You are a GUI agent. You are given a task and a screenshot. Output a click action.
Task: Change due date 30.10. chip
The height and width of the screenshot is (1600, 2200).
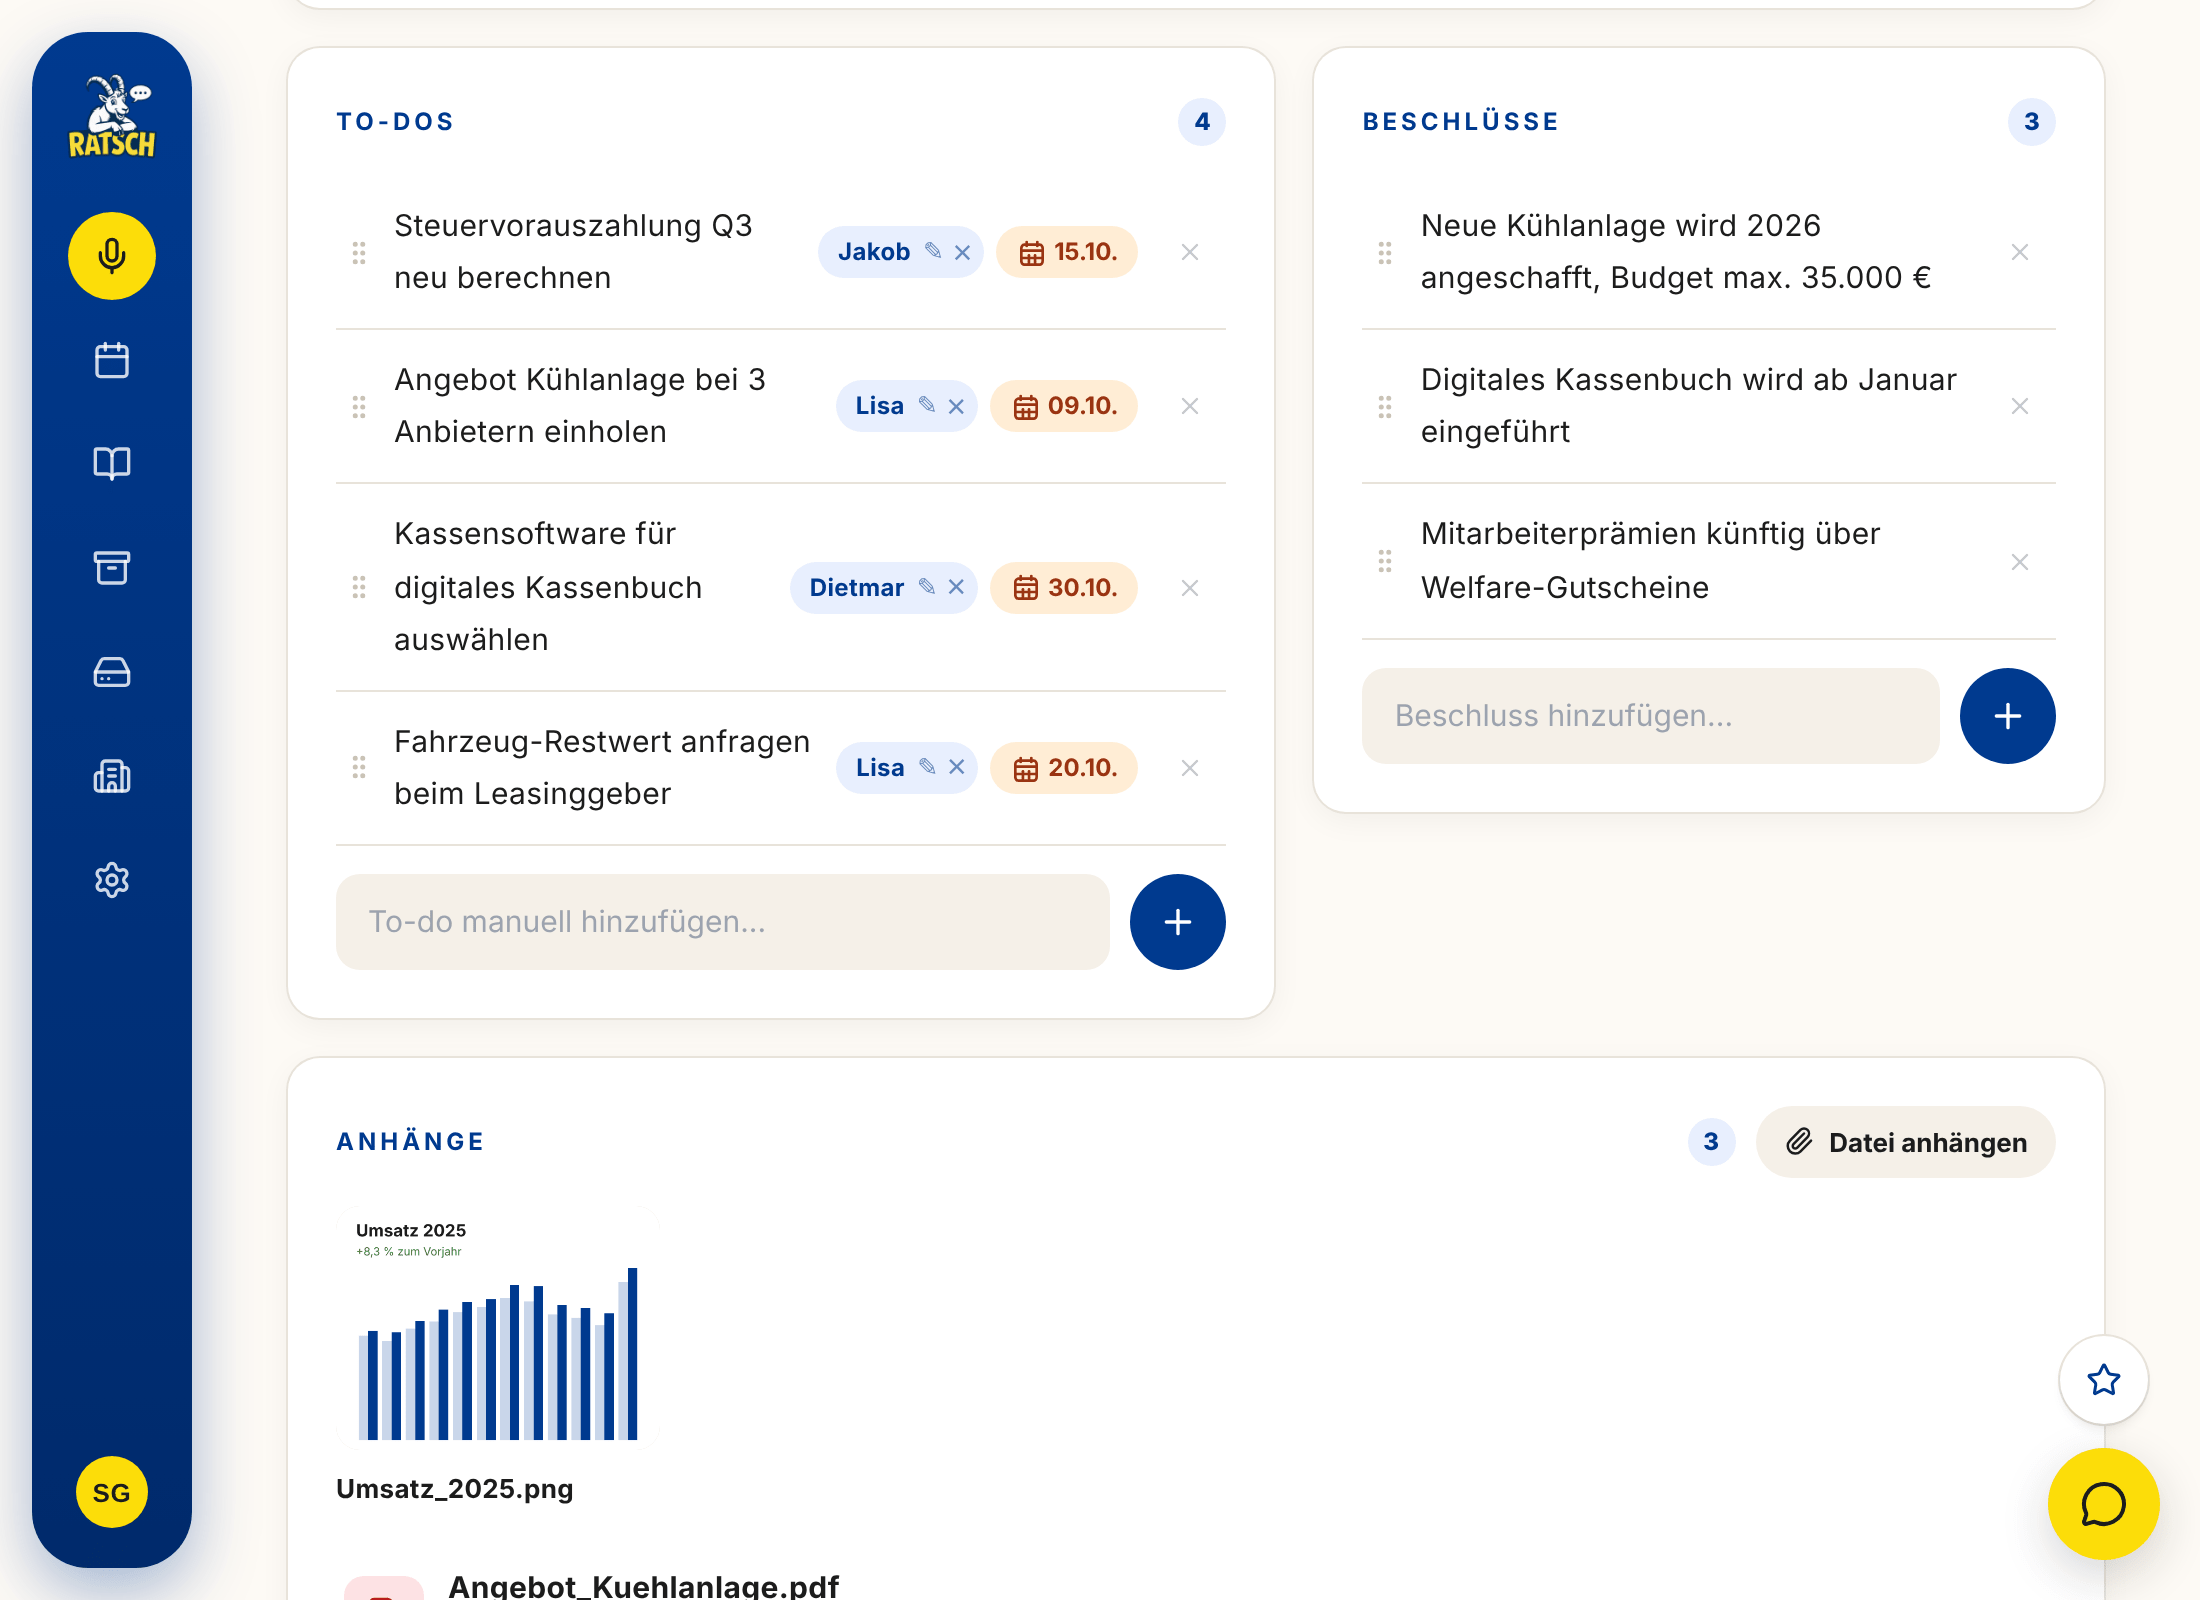point(1064,588)
